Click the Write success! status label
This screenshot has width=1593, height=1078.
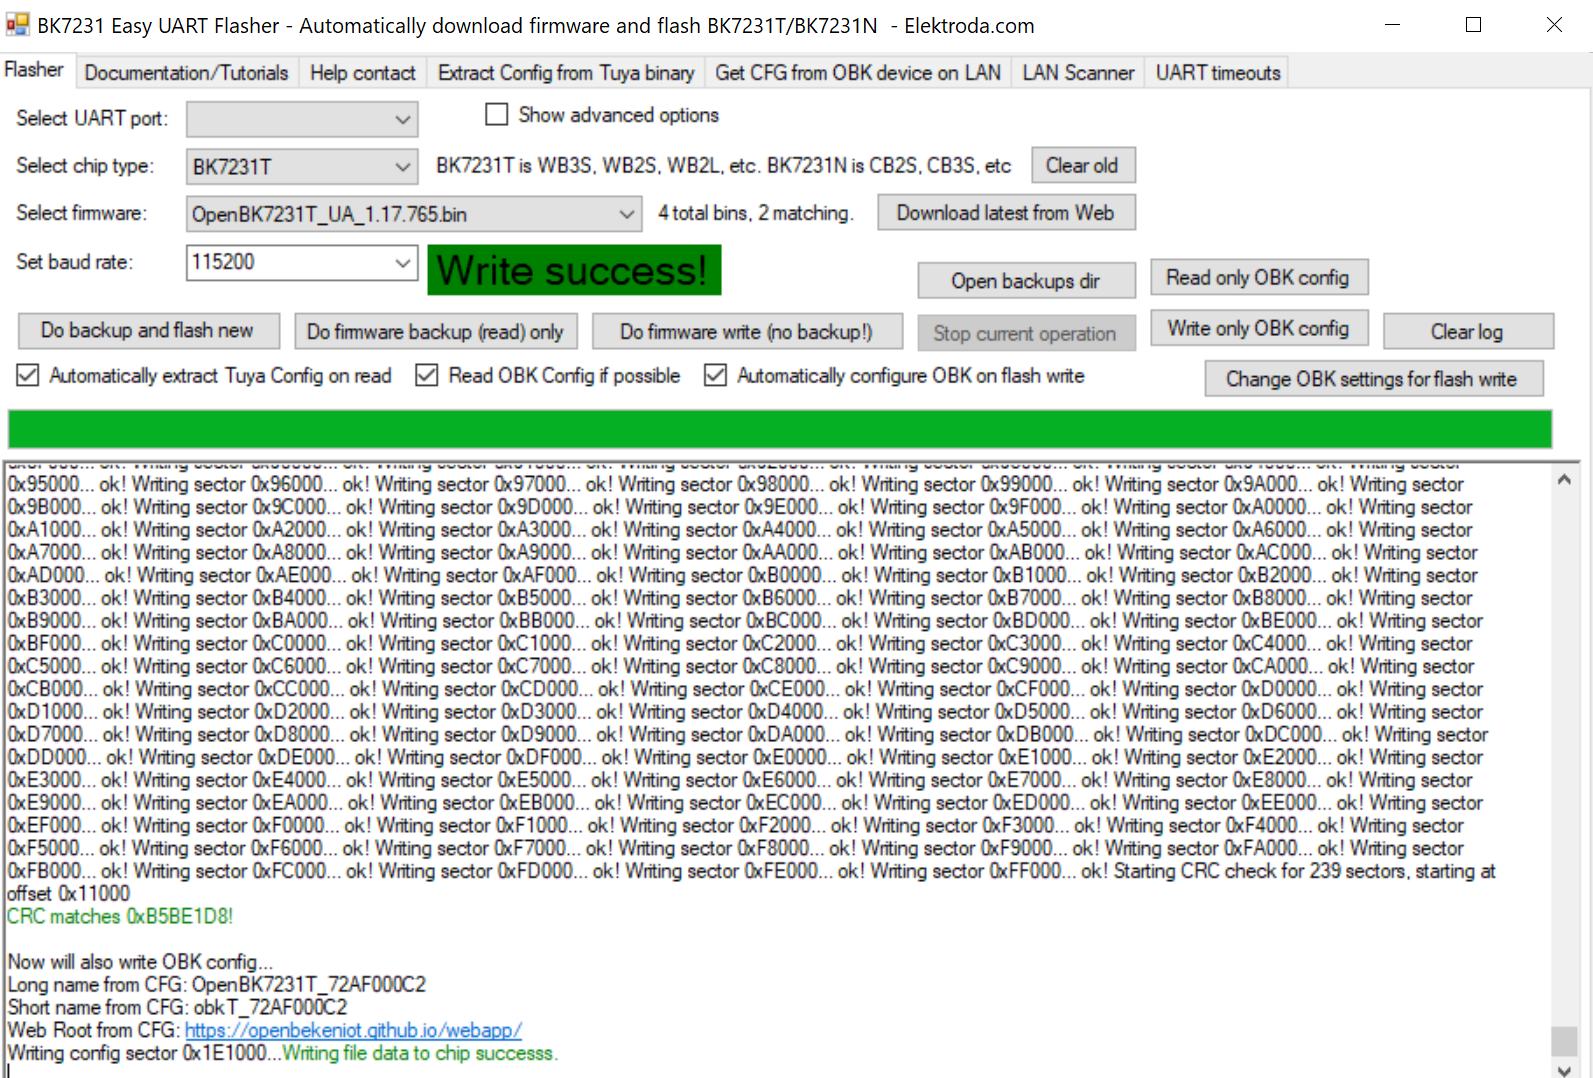(x=574, y=270)
